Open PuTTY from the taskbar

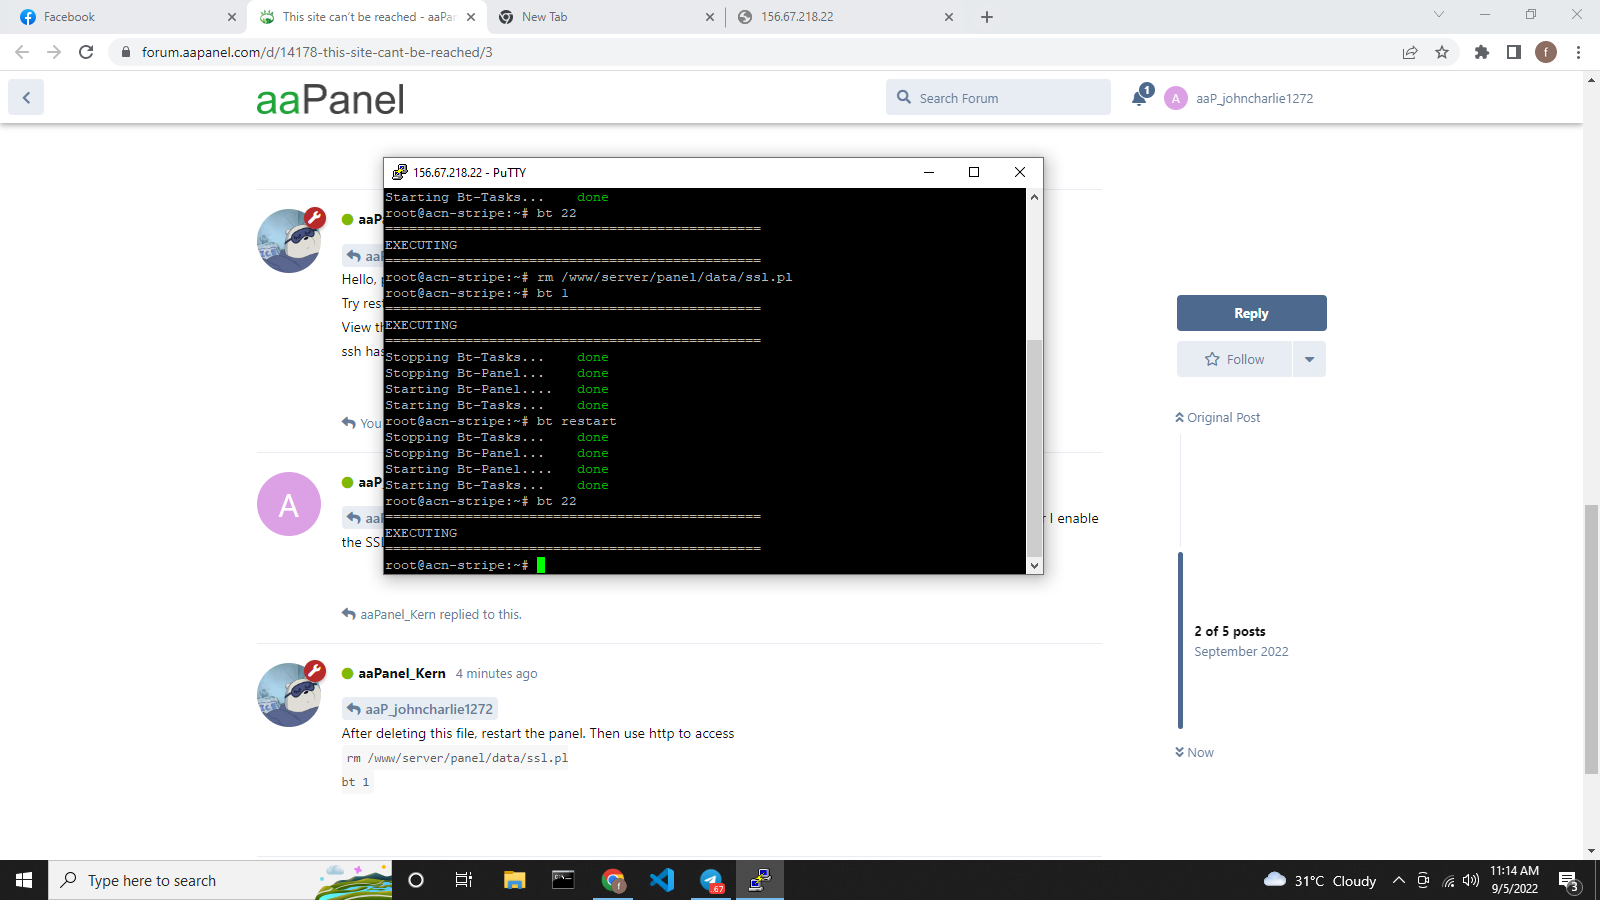(x=759, y=880)
